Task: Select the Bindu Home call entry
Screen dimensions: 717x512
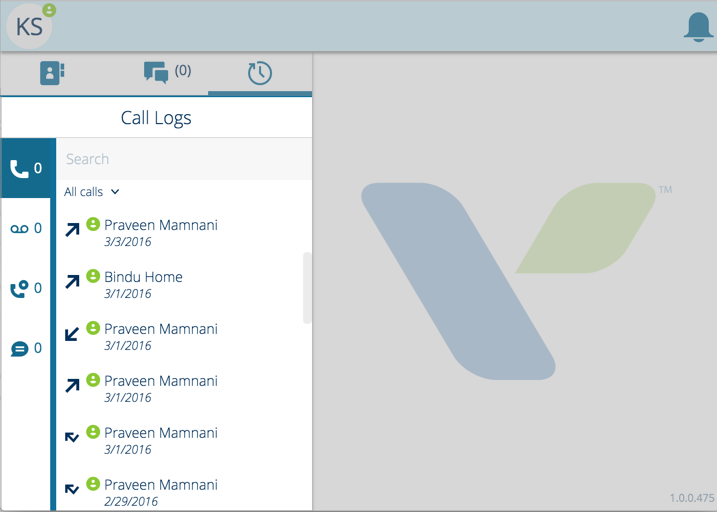Action: click(x=184, y=285)
